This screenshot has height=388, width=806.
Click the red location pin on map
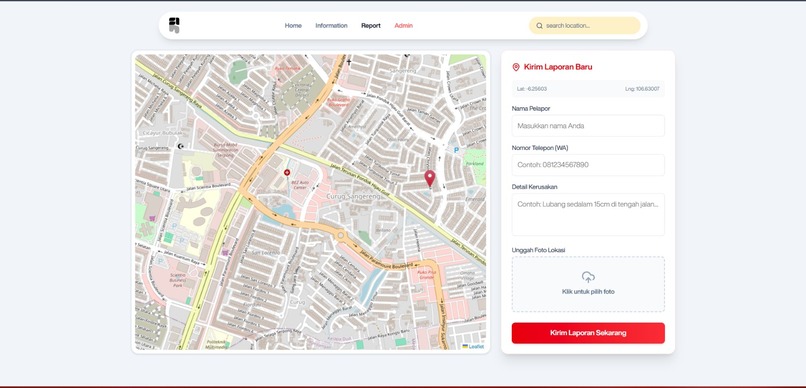(x=430, y=179)
